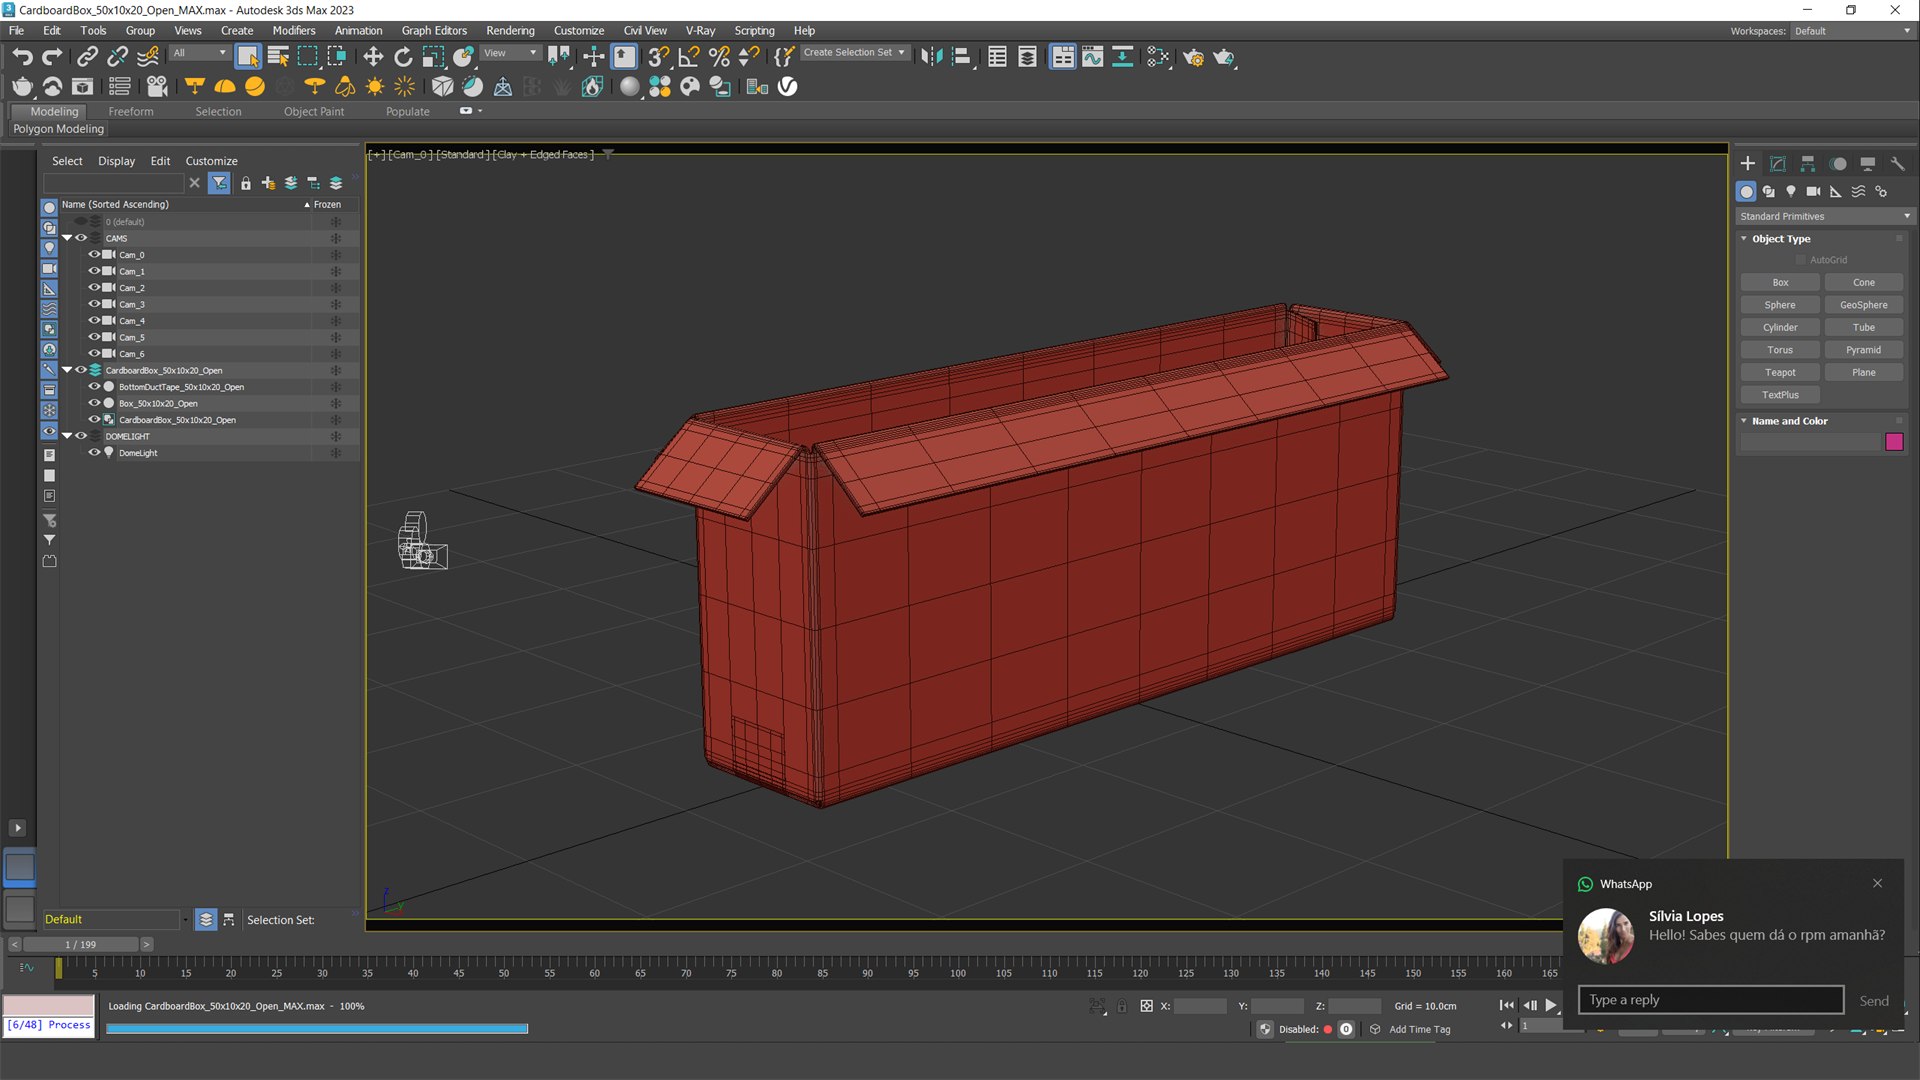The width and height of the screenshot is (1920, 1080).
Task: Toggle the Angle Snap tool
Action: tap(689, 57)
